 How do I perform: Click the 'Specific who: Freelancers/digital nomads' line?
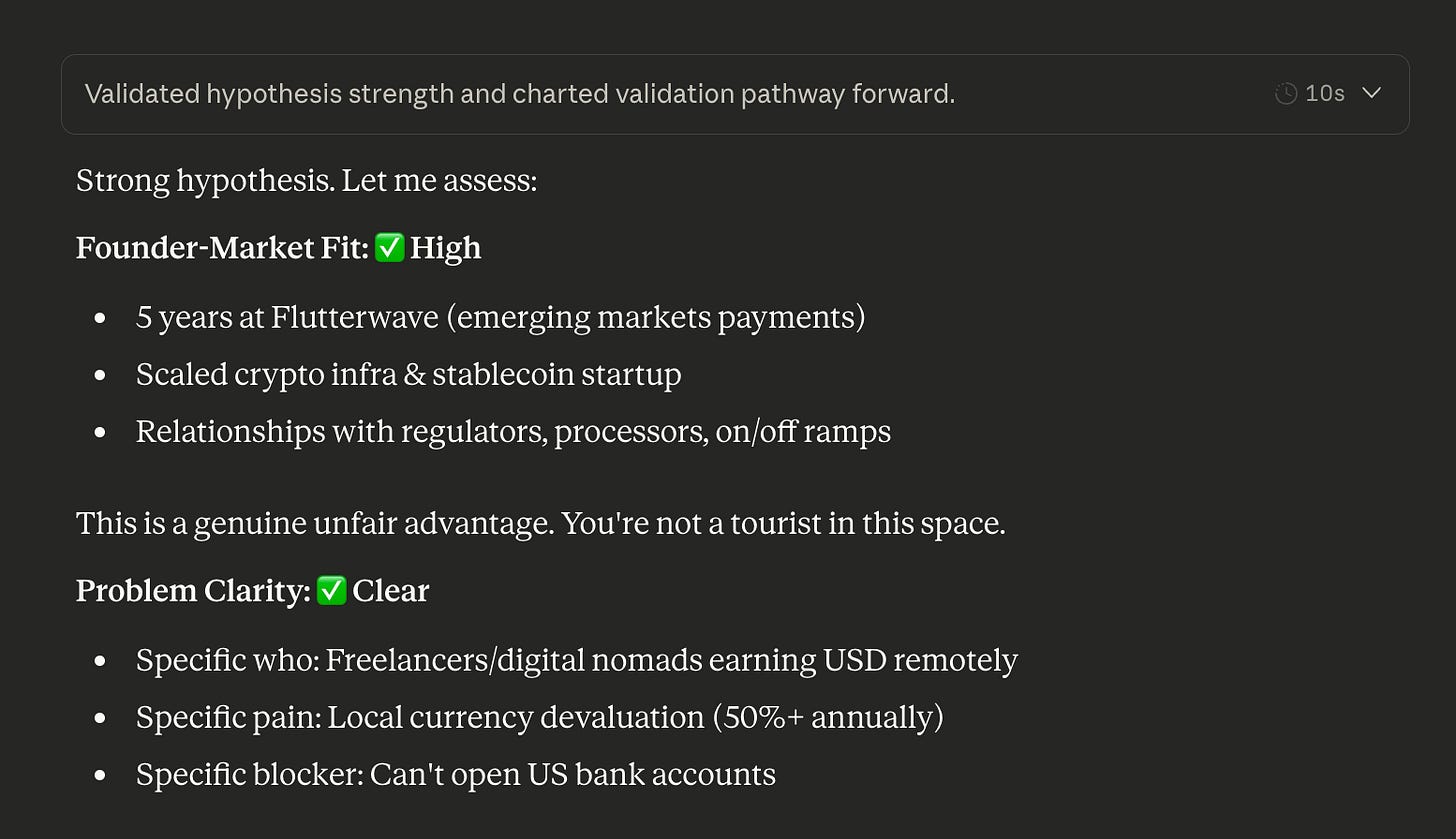(x=577, y=660)
